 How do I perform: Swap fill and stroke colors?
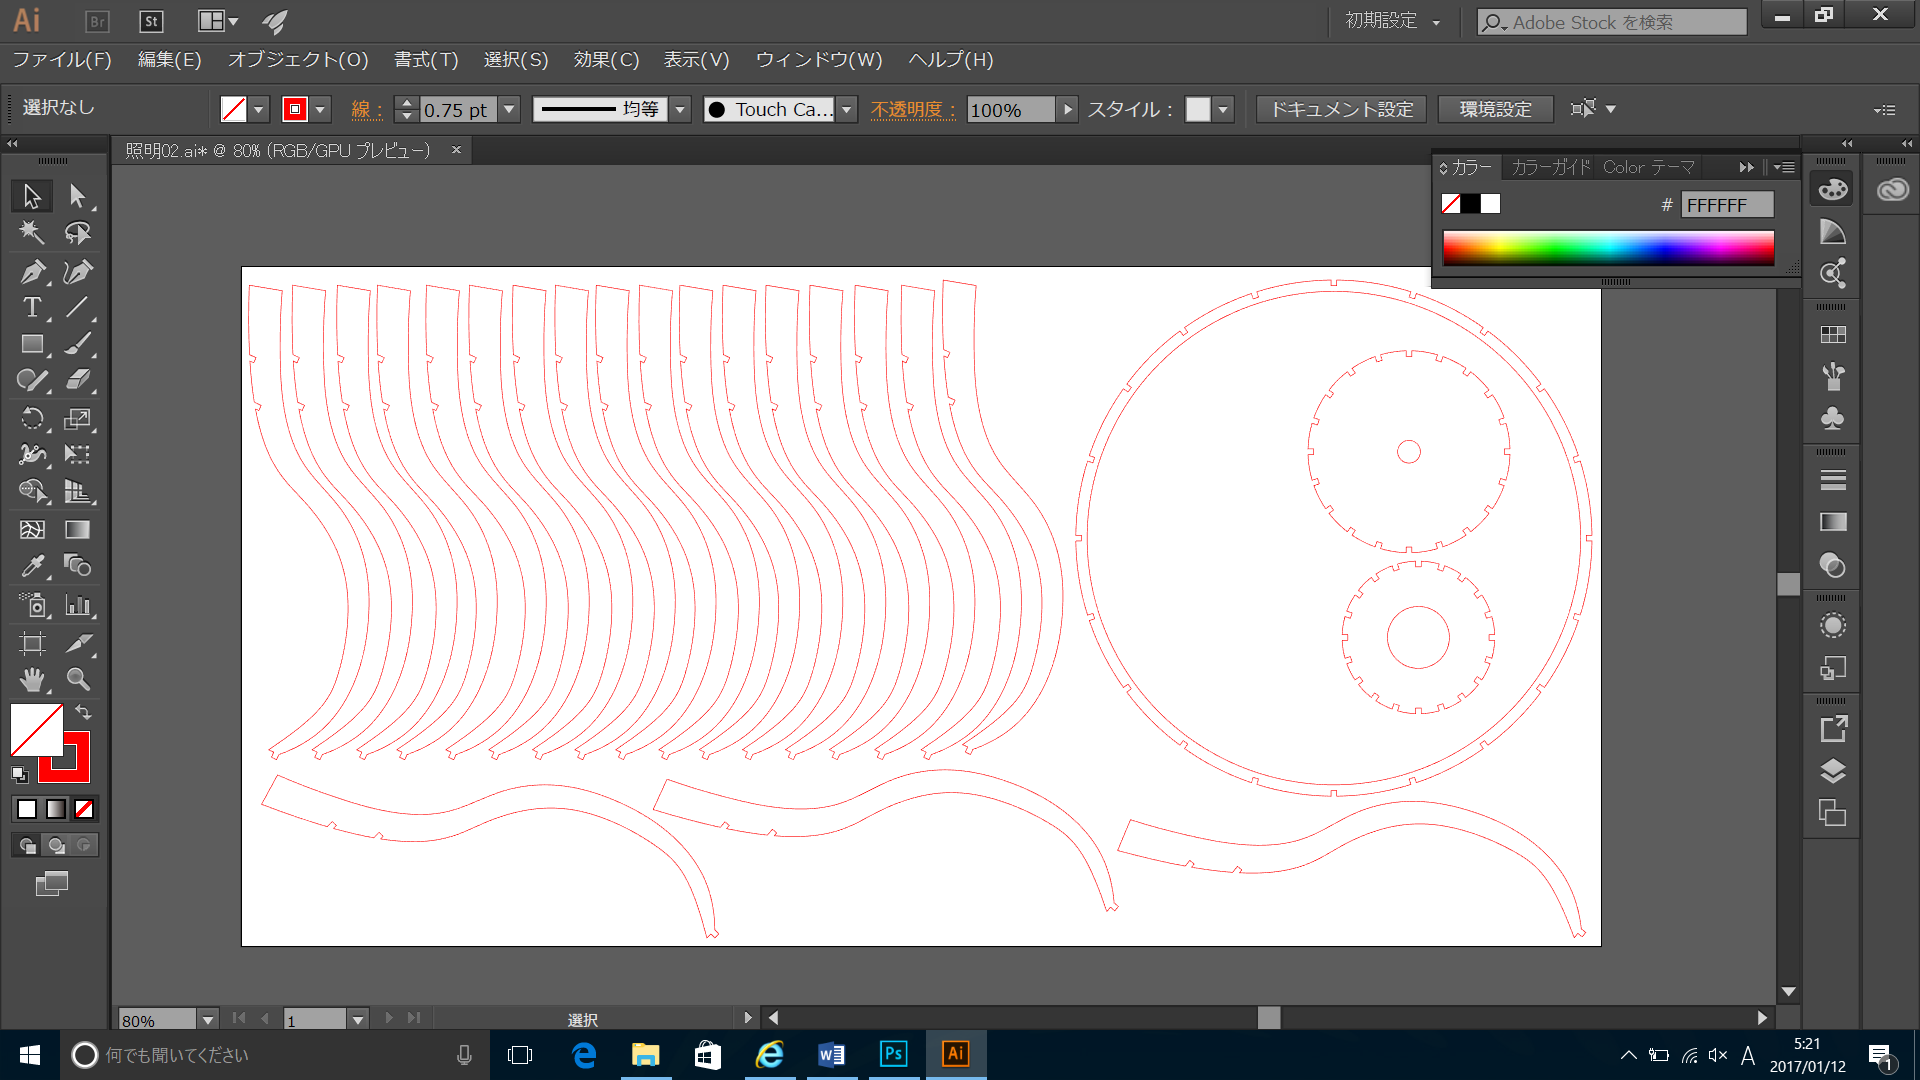[x=84, y=712]
